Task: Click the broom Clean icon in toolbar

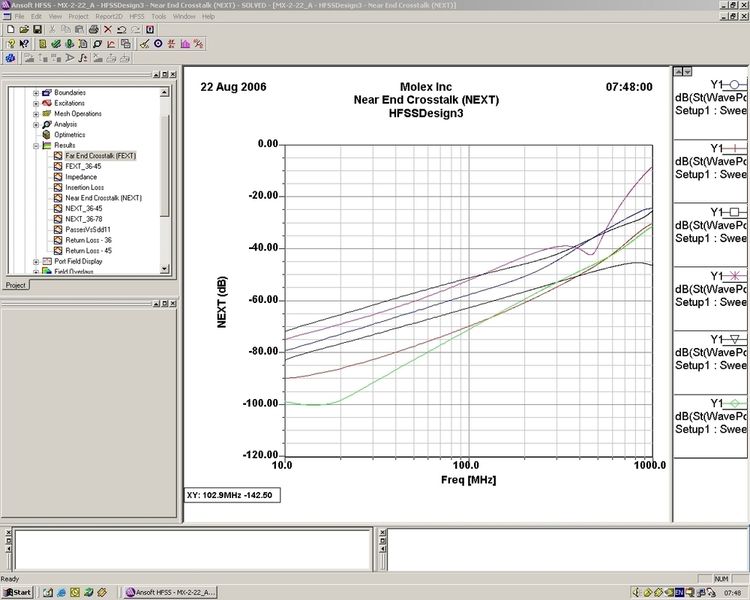Action: pyautogui.click(x=144, y=44)
